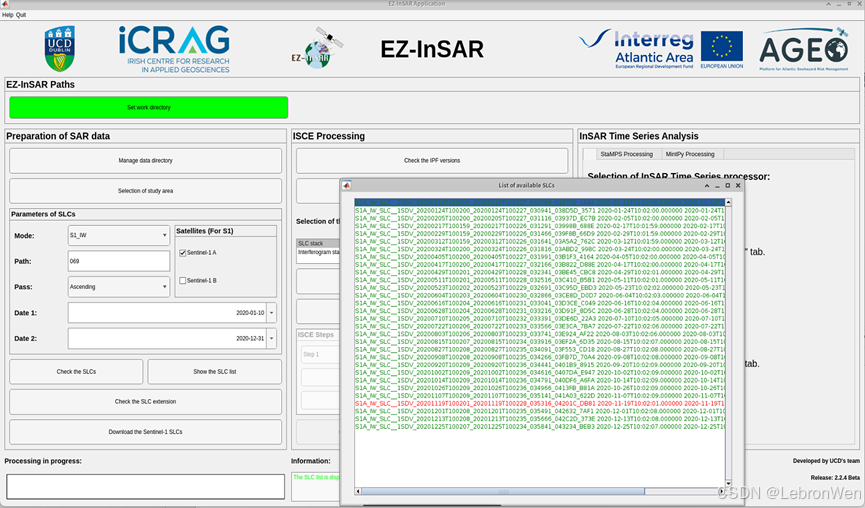Open the Pass dropdown showing Ascending
The height and width of the screenshot is (508, 865).
tap(119, 287)
